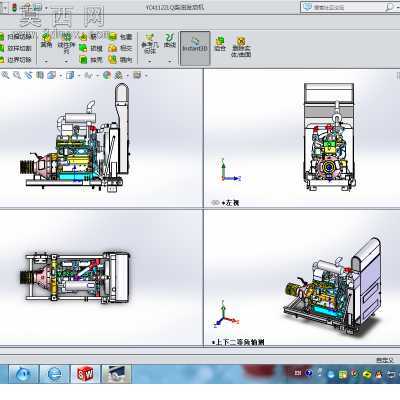Click the Display Style icon
This screenshot has width=400, height=400.
point(70,75)
